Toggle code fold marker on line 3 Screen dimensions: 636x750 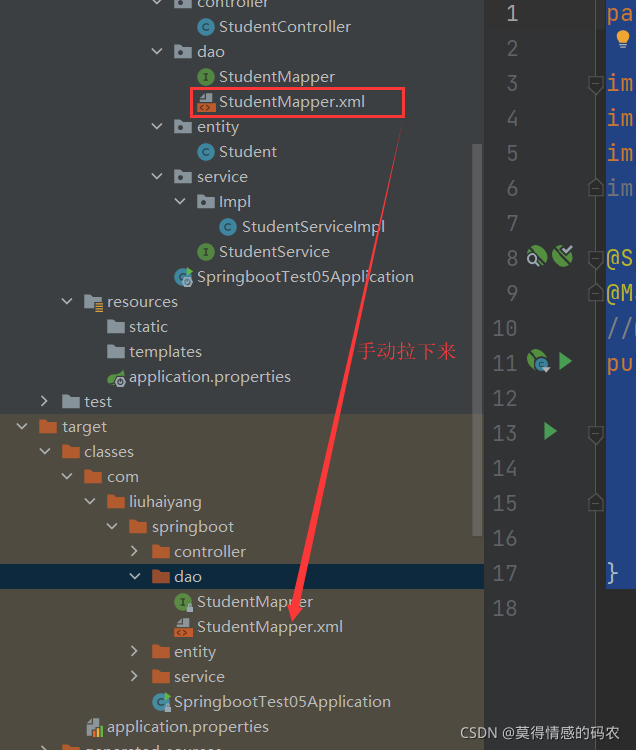(595, 85)
